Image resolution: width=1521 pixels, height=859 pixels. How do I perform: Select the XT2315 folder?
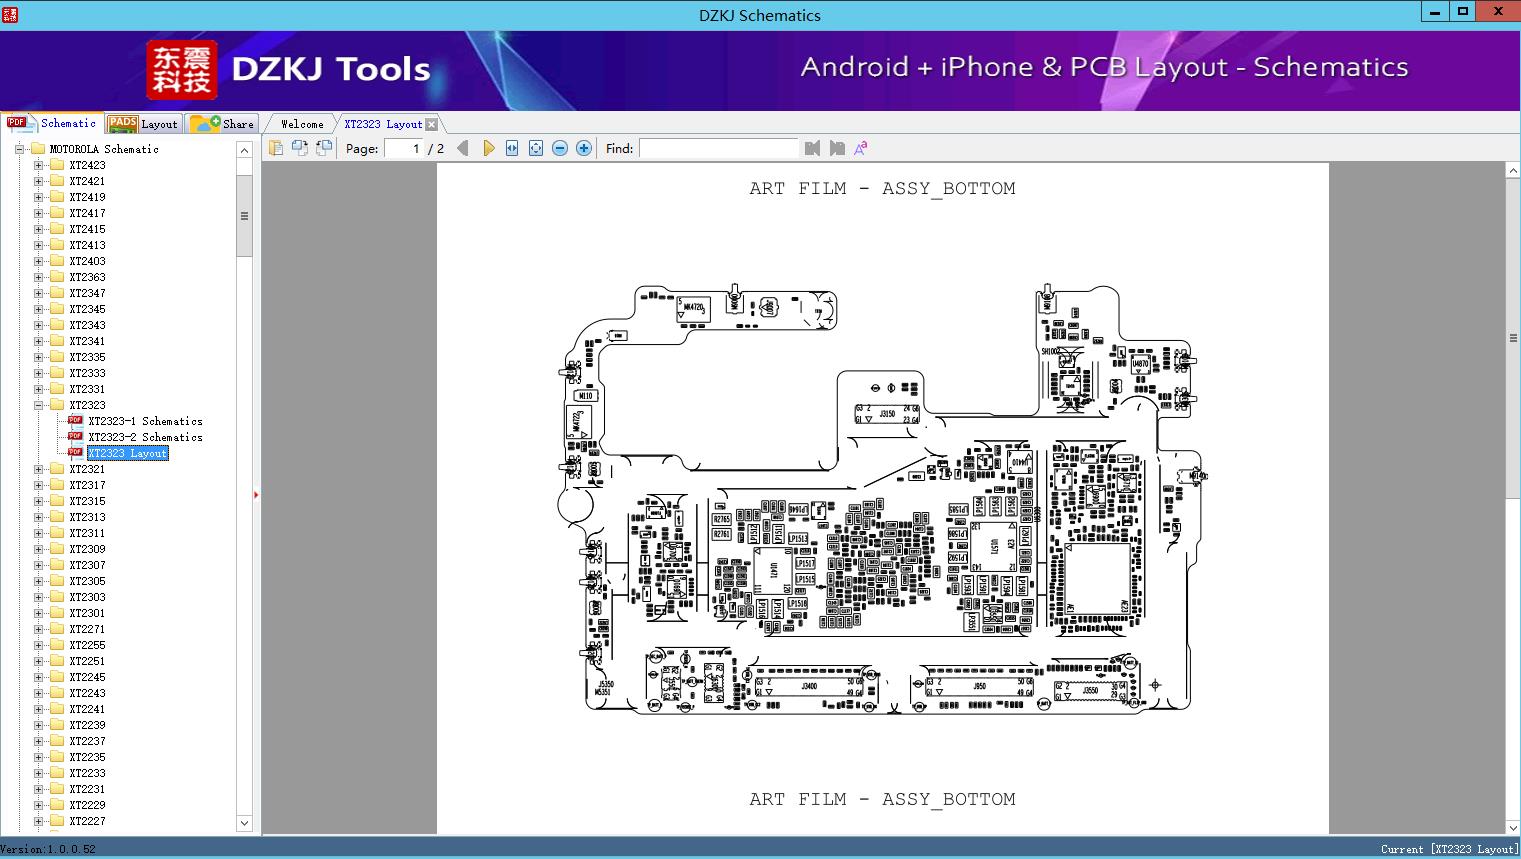tap(87, 501)
